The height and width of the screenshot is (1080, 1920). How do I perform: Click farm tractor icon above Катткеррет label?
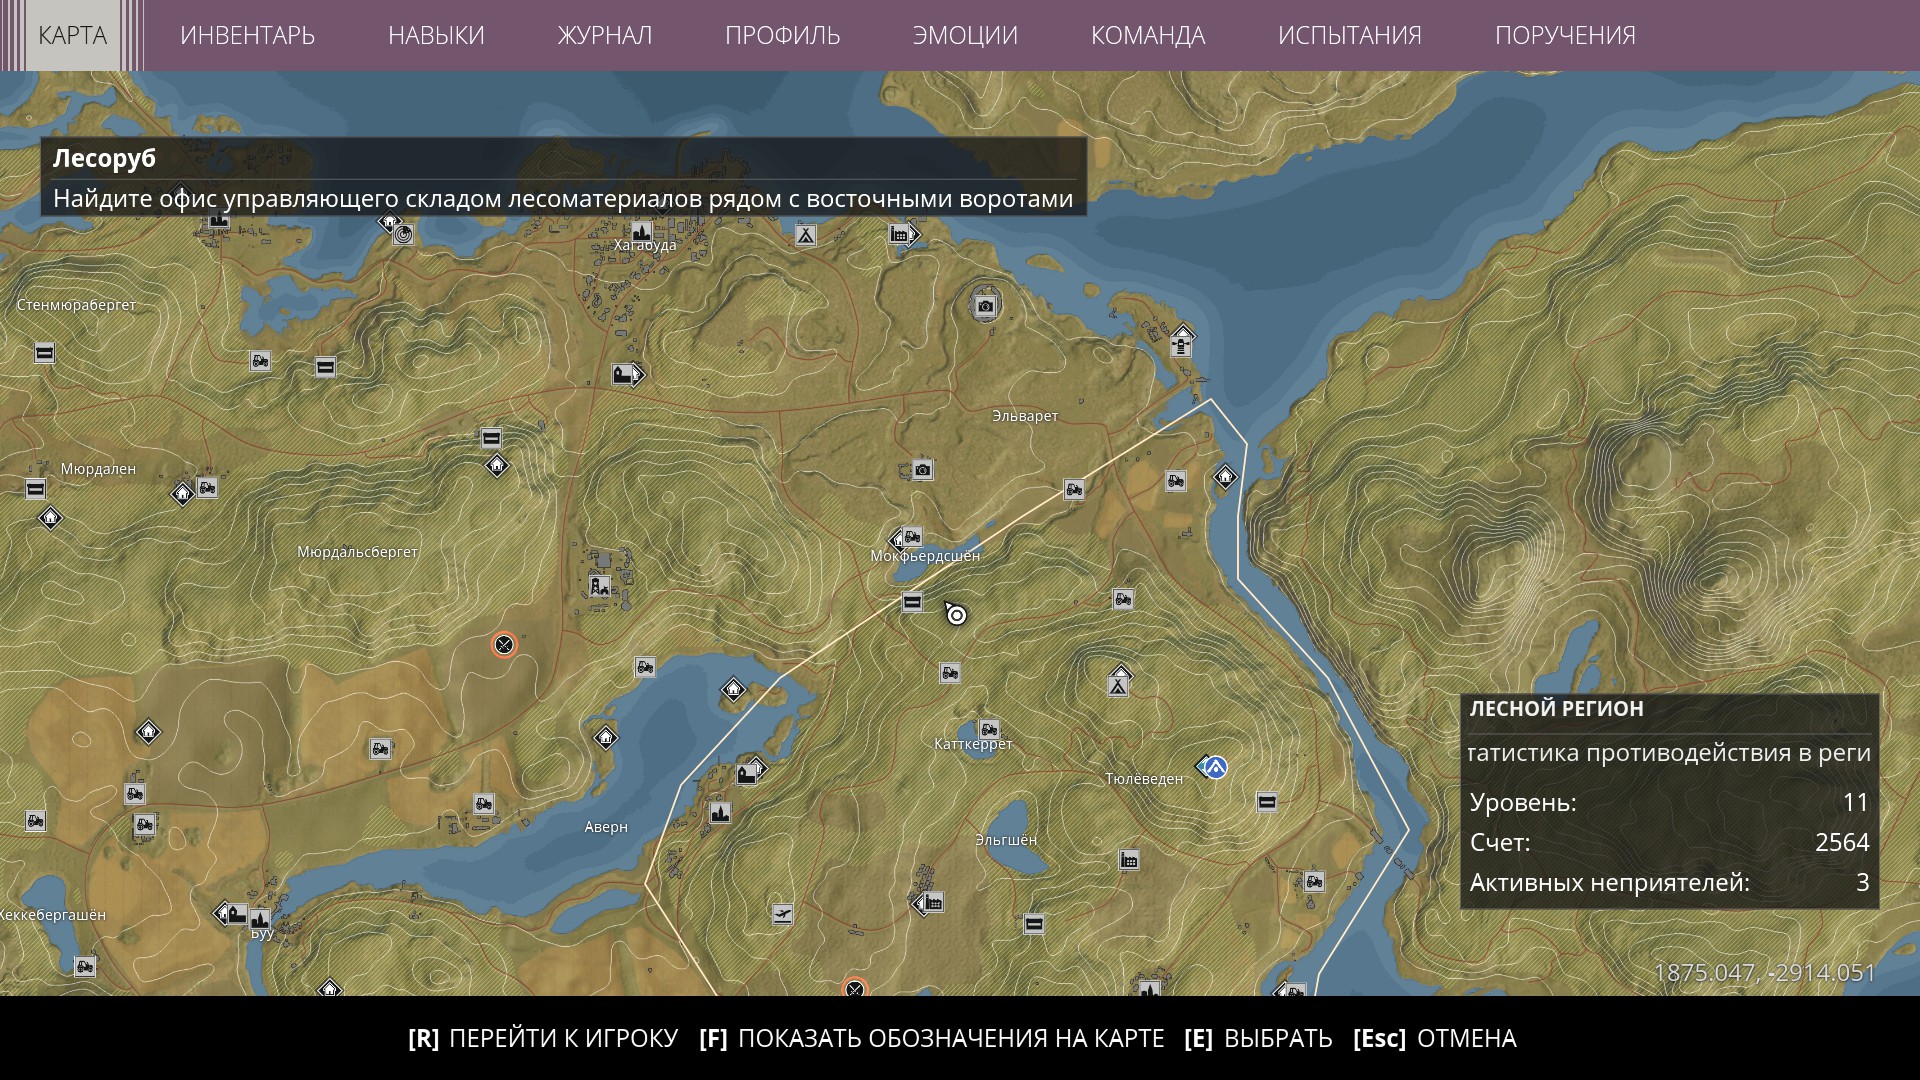pos(989,729)
